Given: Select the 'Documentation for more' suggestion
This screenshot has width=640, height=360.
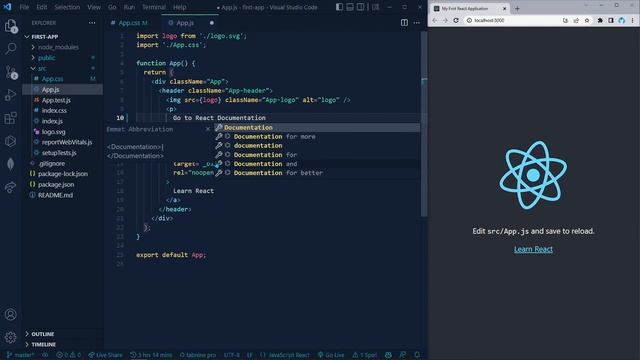Looking at the screenshot, I should 317,137.
